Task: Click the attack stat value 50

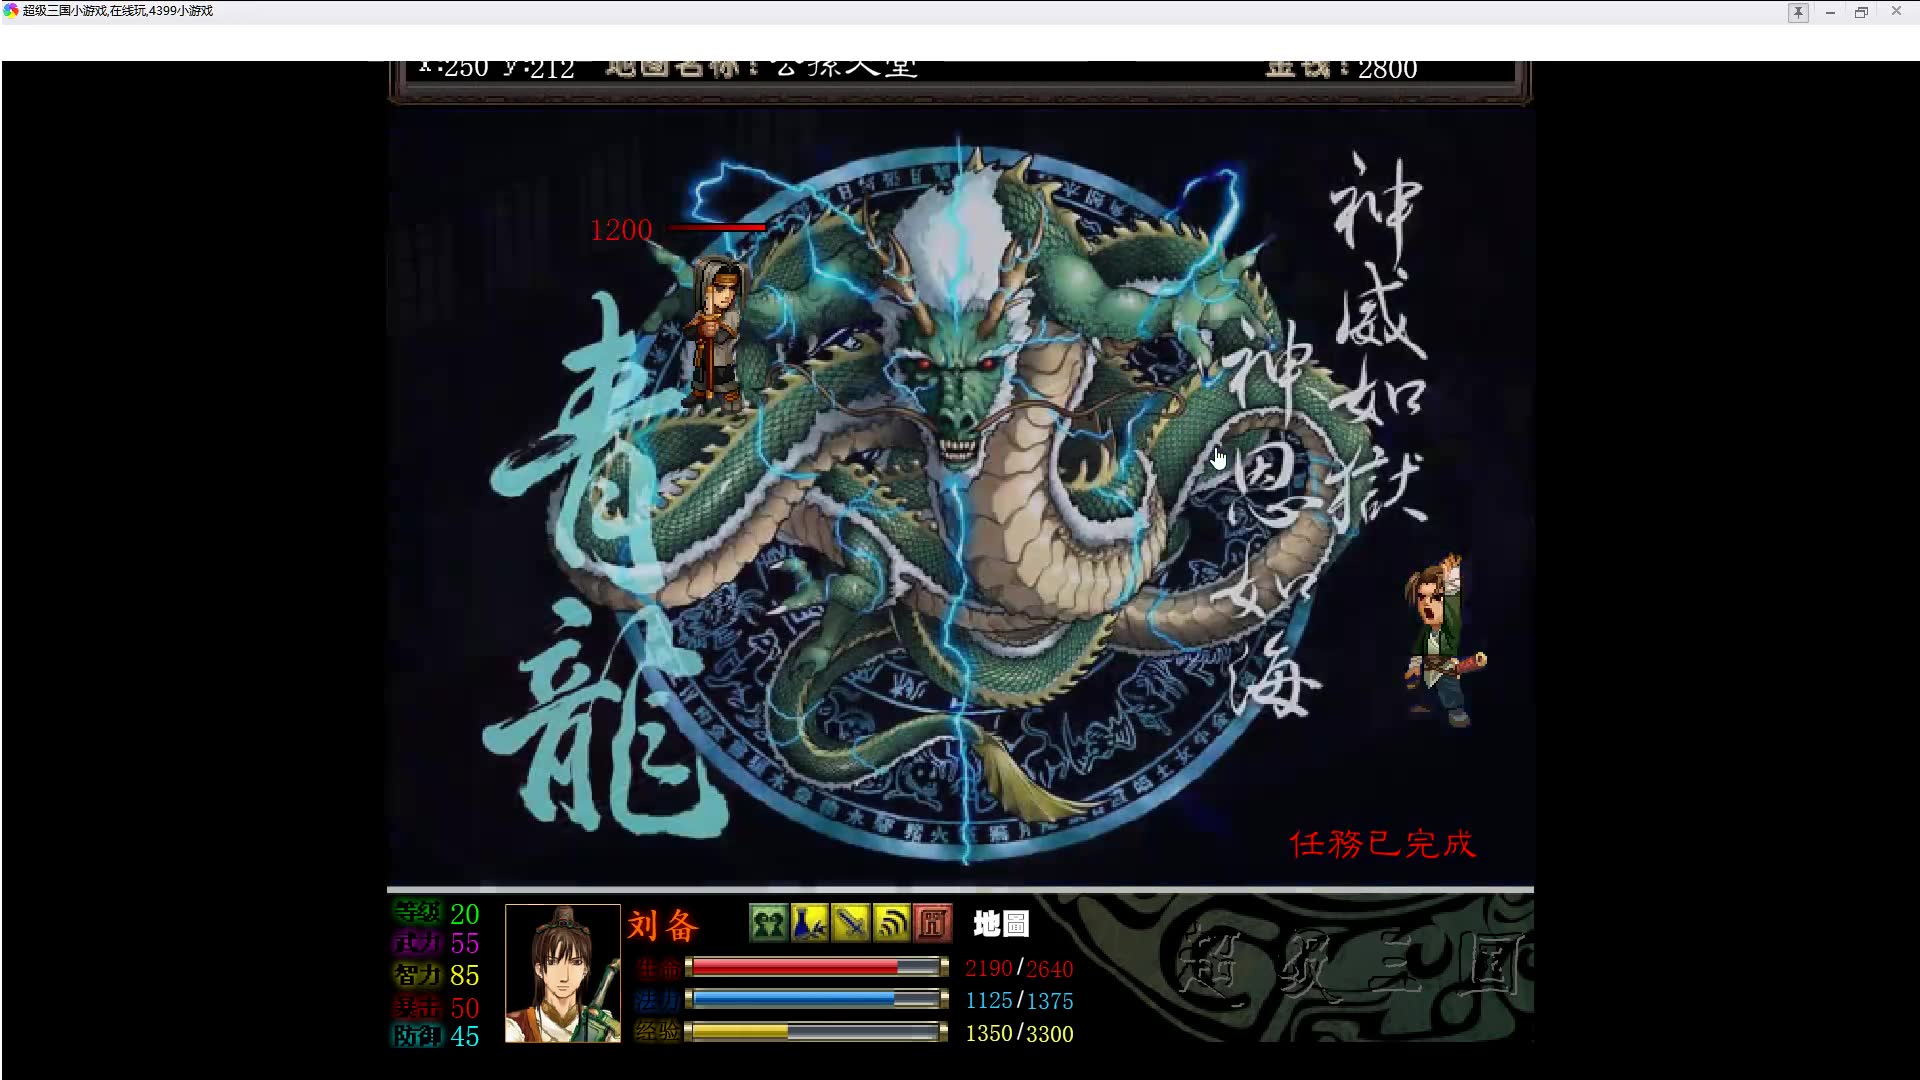Action: (465, 1008)
